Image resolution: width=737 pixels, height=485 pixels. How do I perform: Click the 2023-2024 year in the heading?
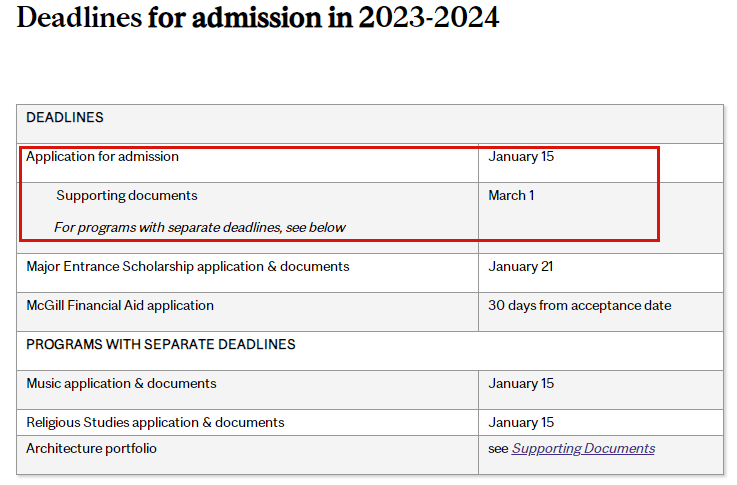(426, 18)
